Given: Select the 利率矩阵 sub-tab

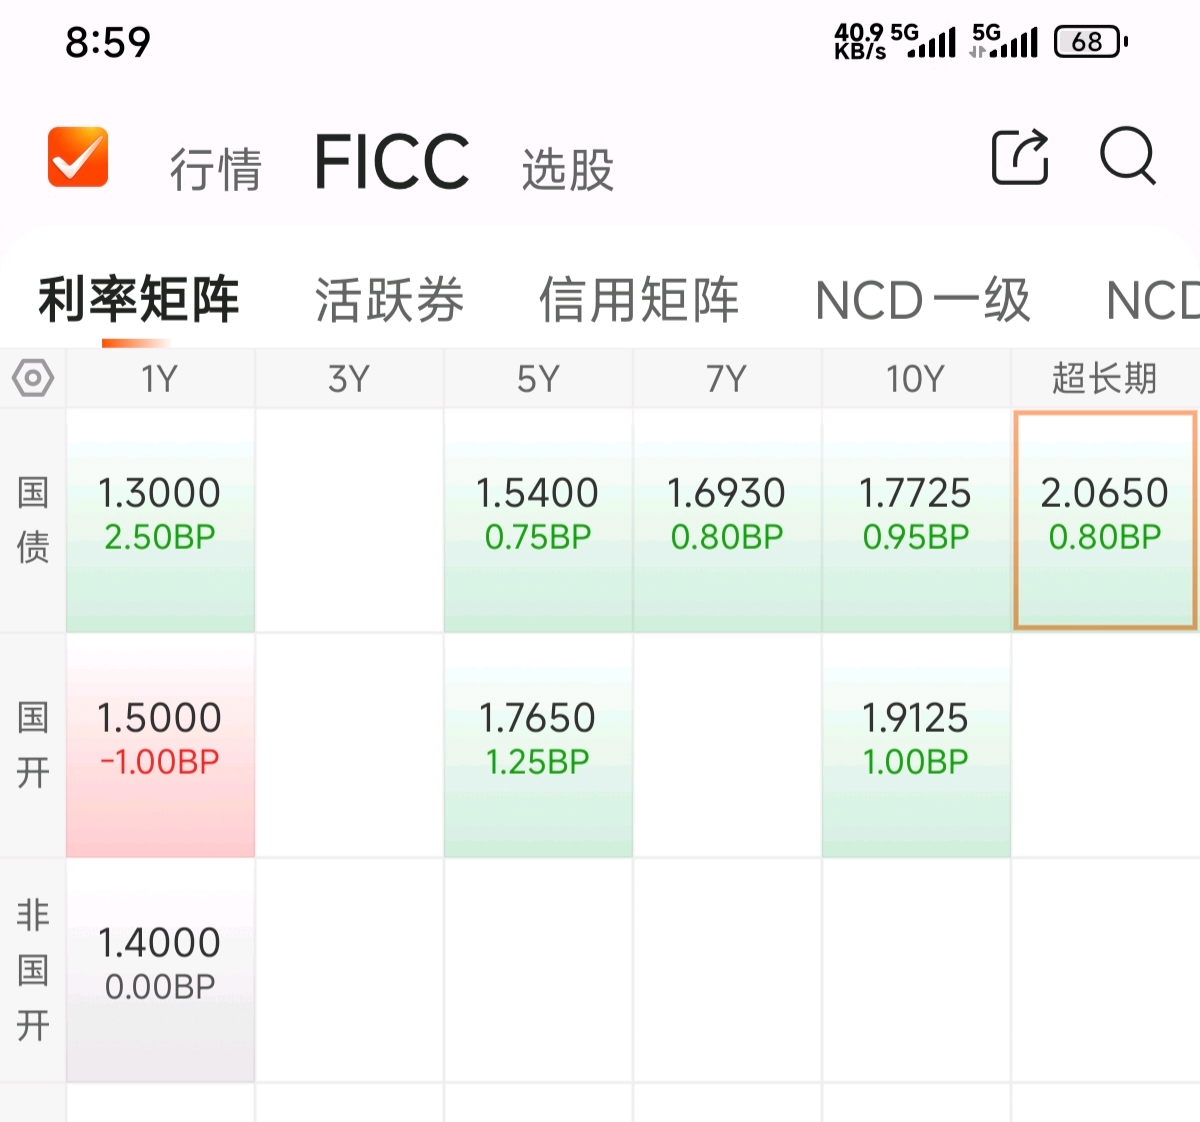Looking at the screenshot, I should click(x=139, y=299).
